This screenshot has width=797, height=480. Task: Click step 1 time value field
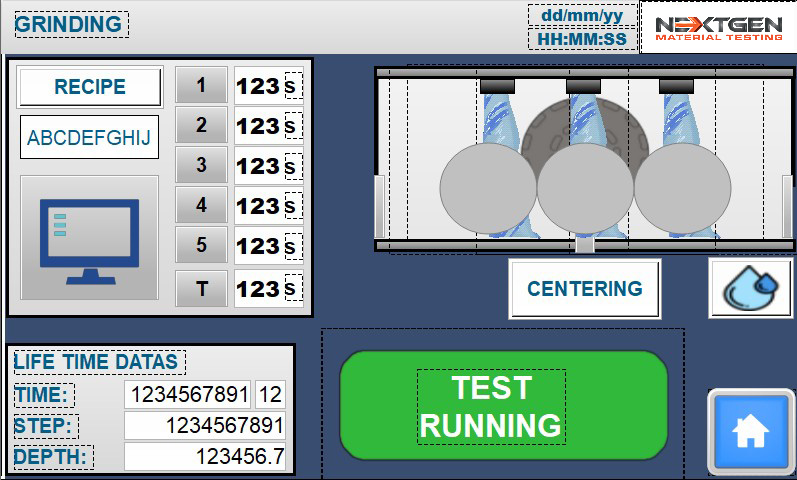point(259,86)
